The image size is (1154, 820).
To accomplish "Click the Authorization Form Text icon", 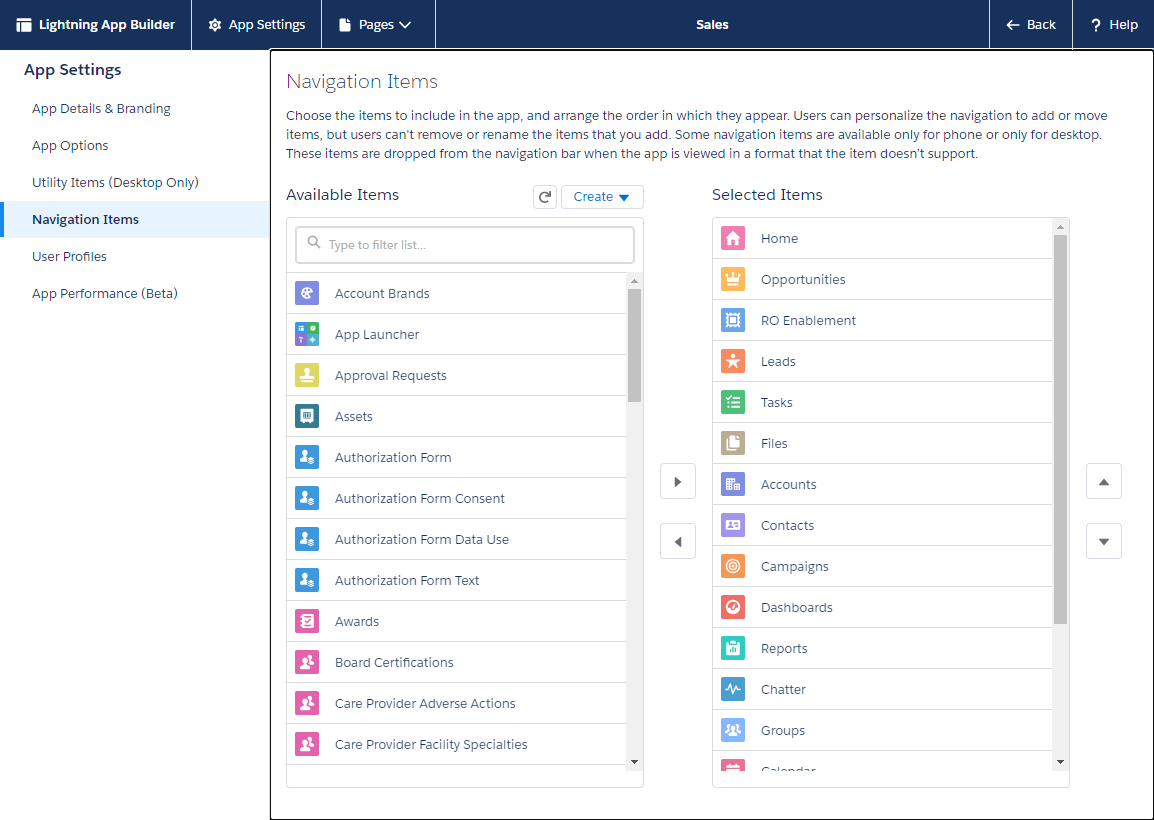I will pyautogui.click(x=307, y=580).
